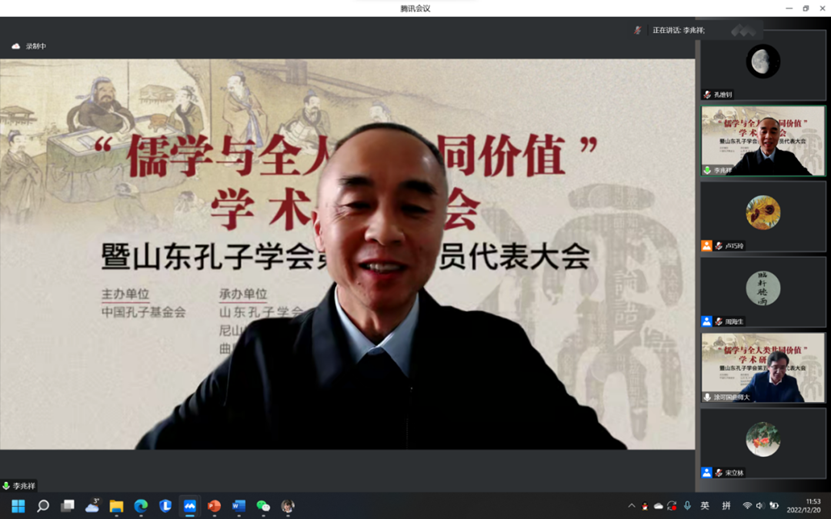
Task: Click the calligraphy avatar participant tile
Action: [762, 289]
